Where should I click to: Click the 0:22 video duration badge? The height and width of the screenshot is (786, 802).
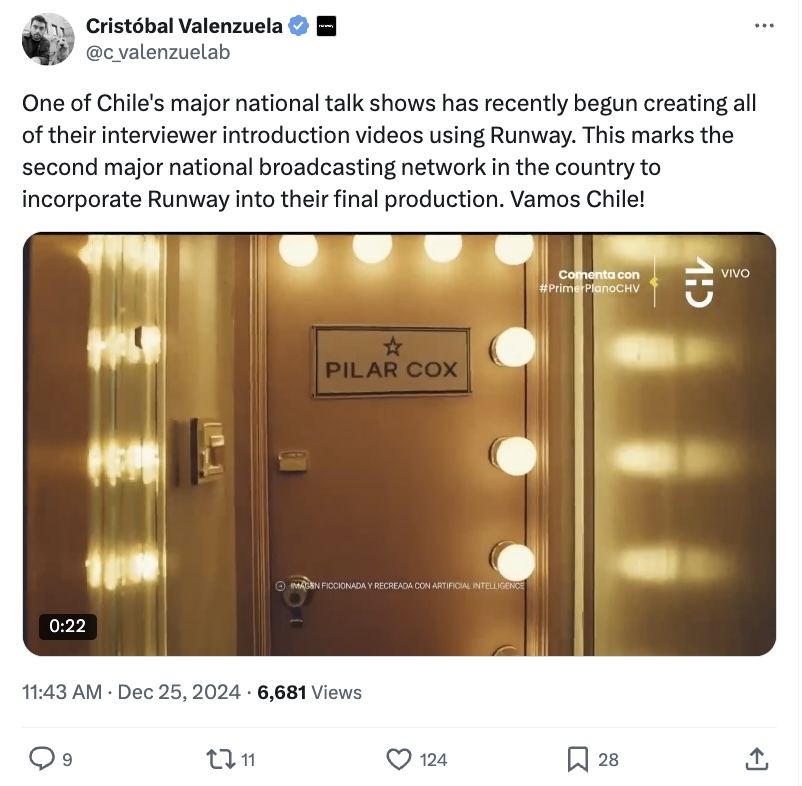(68, 626)
